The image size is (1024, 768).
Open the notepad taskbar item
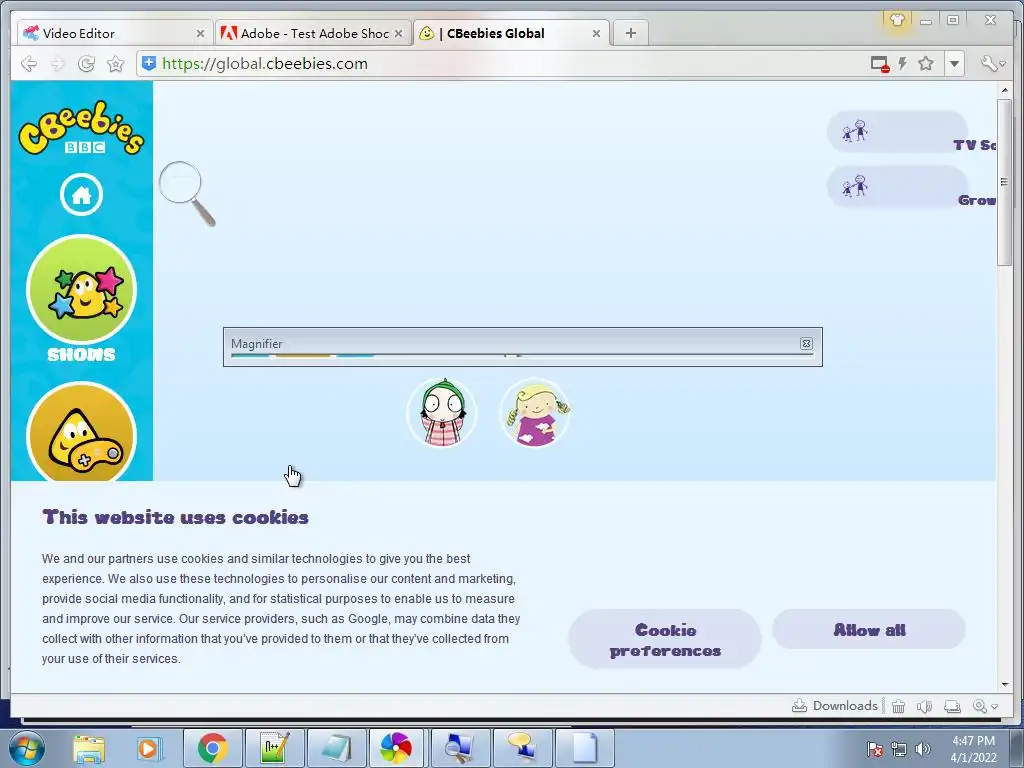(336, 748)
